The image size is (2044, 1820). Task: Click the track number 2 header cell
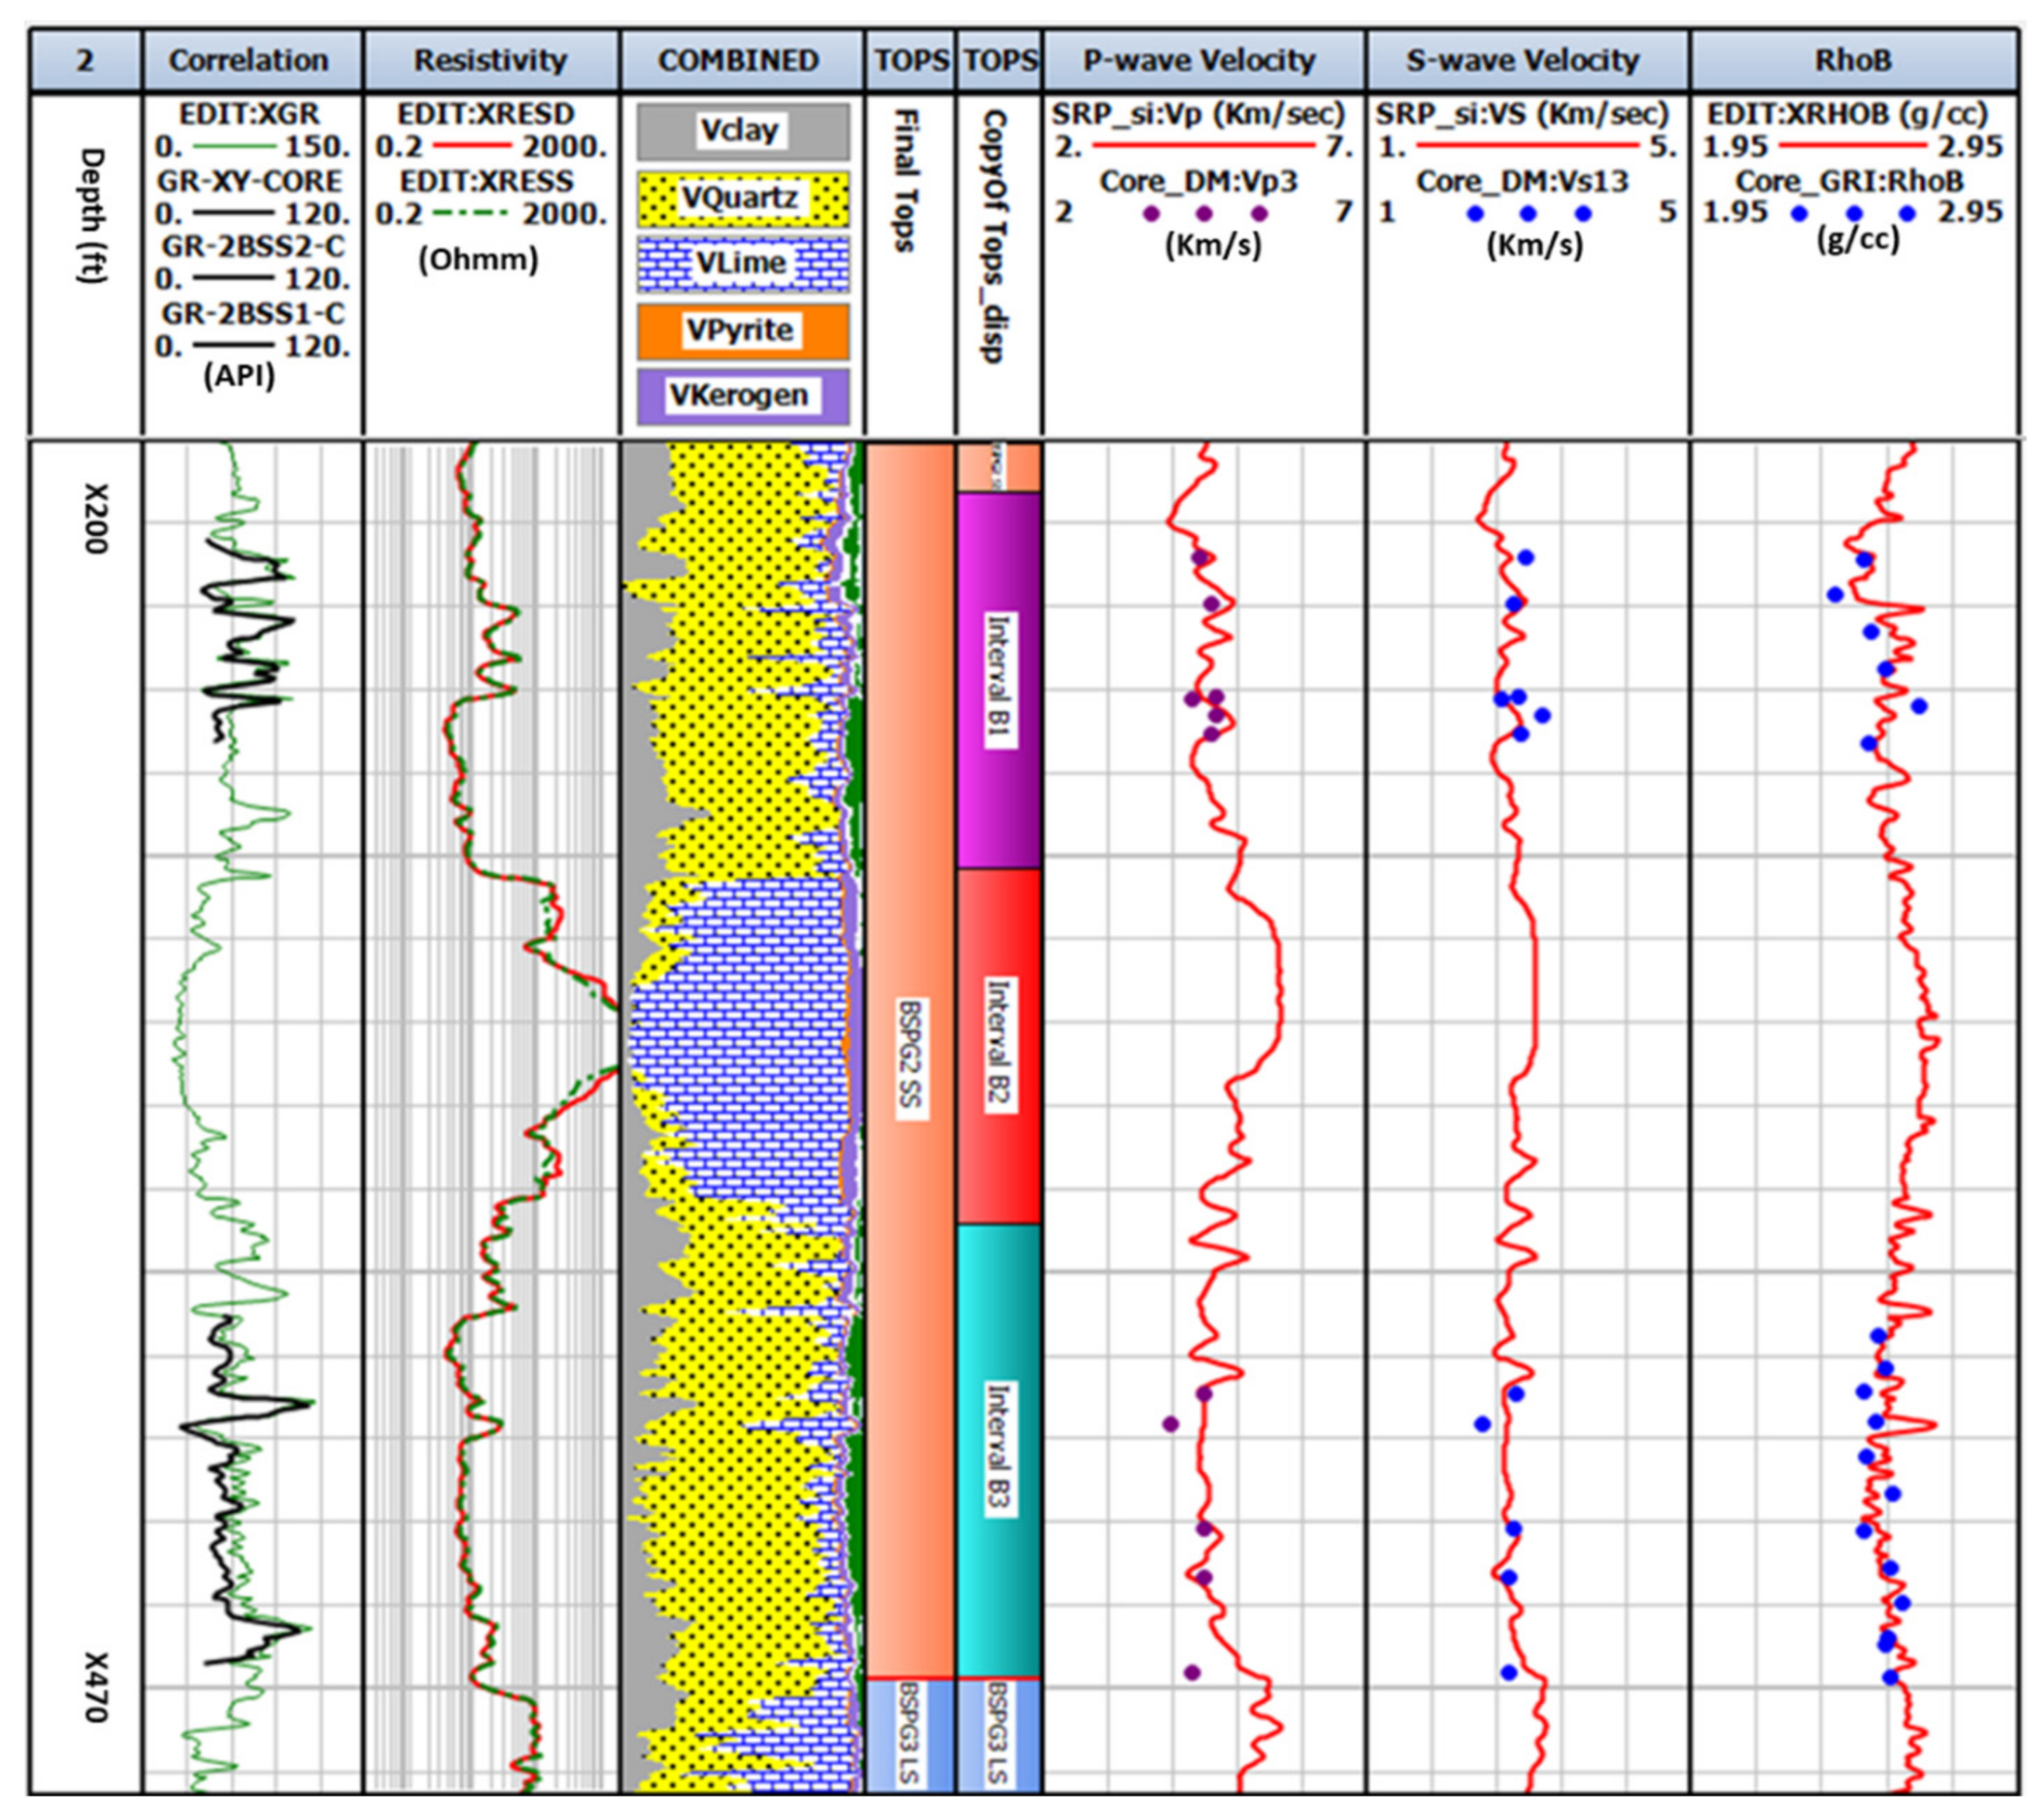[x=85, y=61]
